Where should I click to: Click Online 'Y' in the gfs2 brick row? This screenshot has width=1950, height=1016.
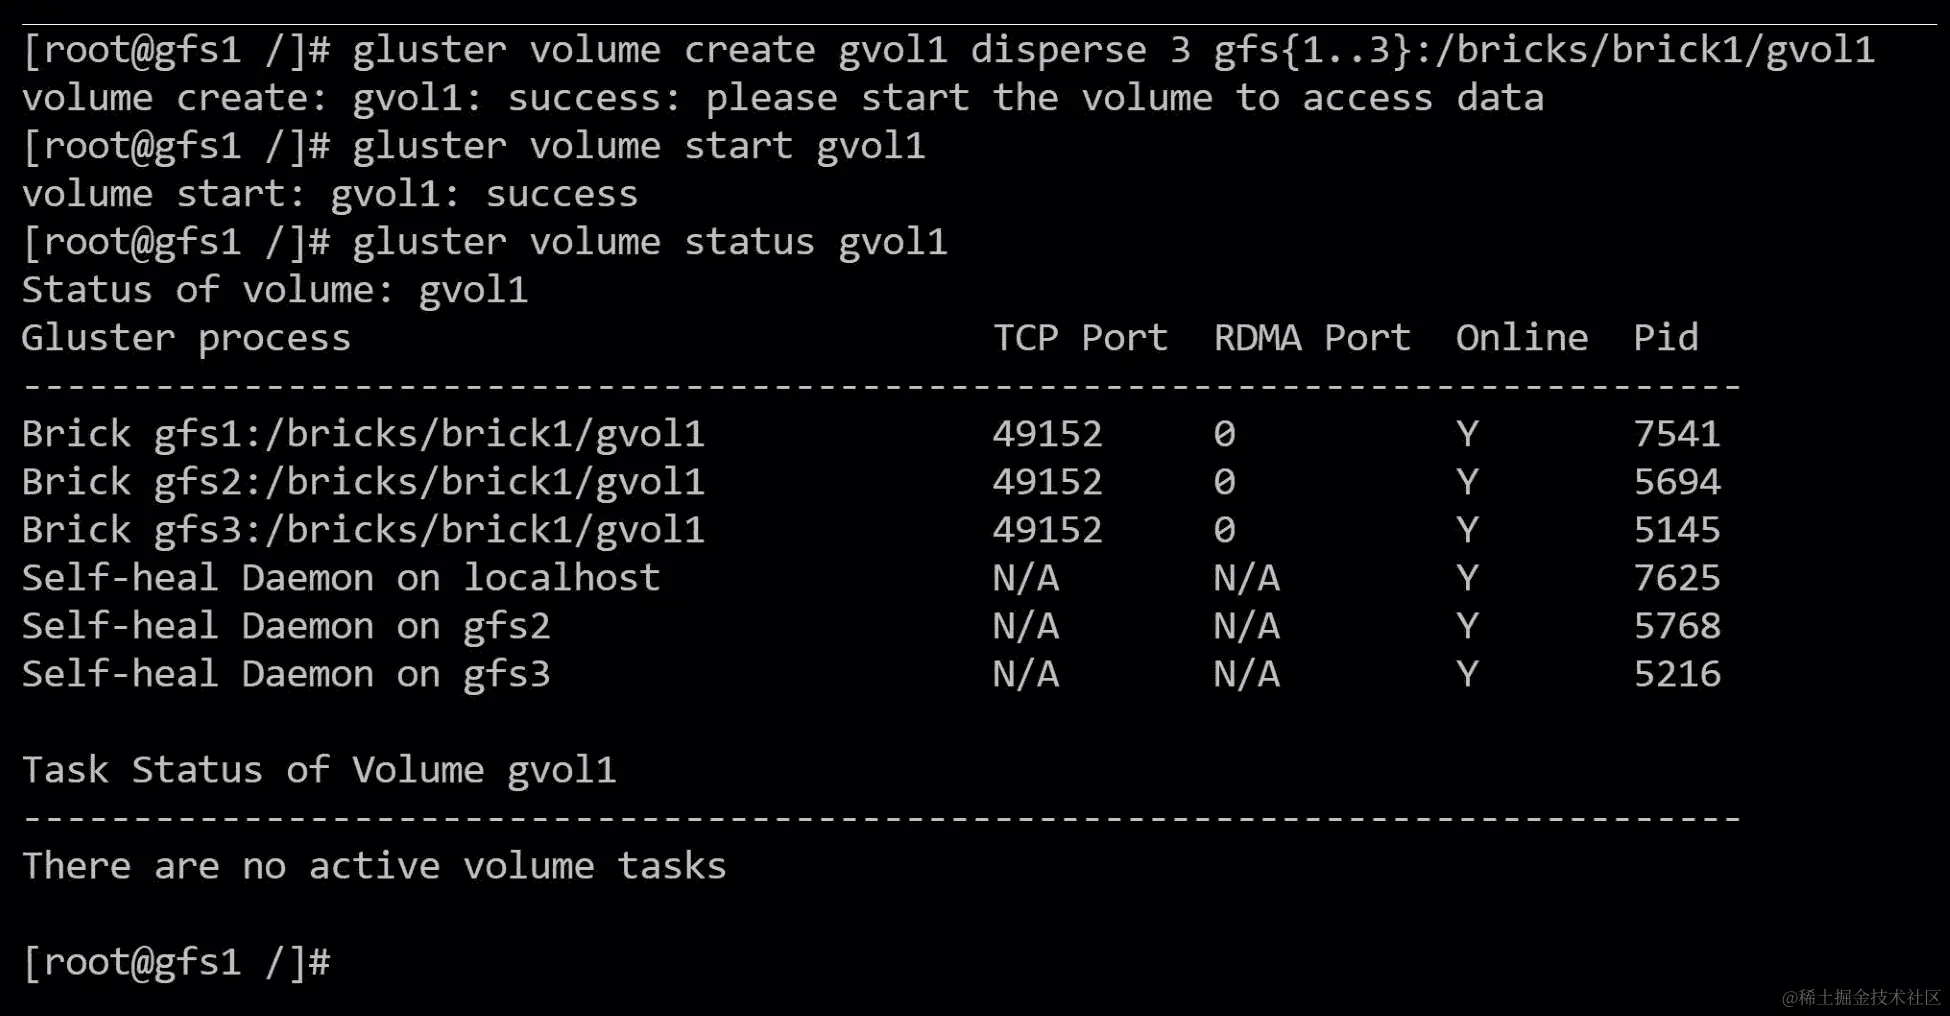click(1467, 482)
